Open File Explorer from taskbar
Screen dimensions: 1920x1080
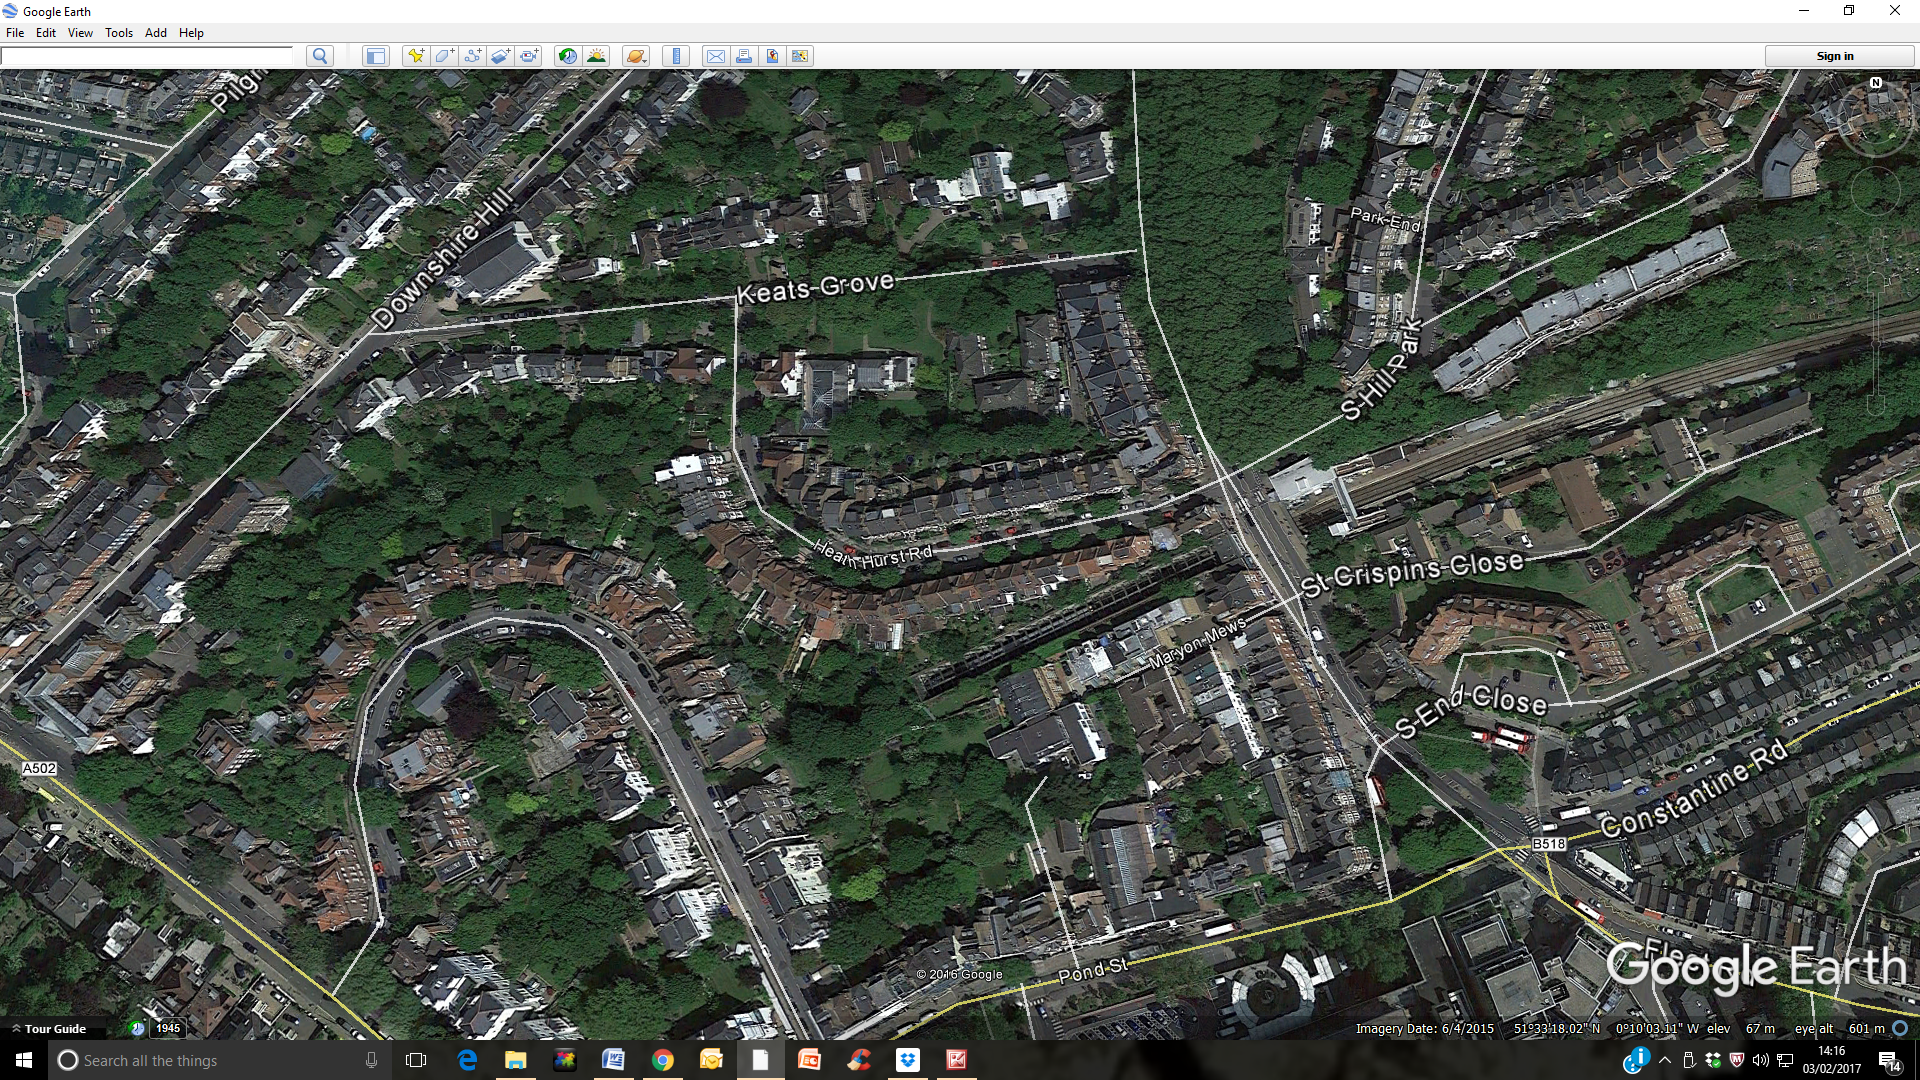pos(516,1060)
